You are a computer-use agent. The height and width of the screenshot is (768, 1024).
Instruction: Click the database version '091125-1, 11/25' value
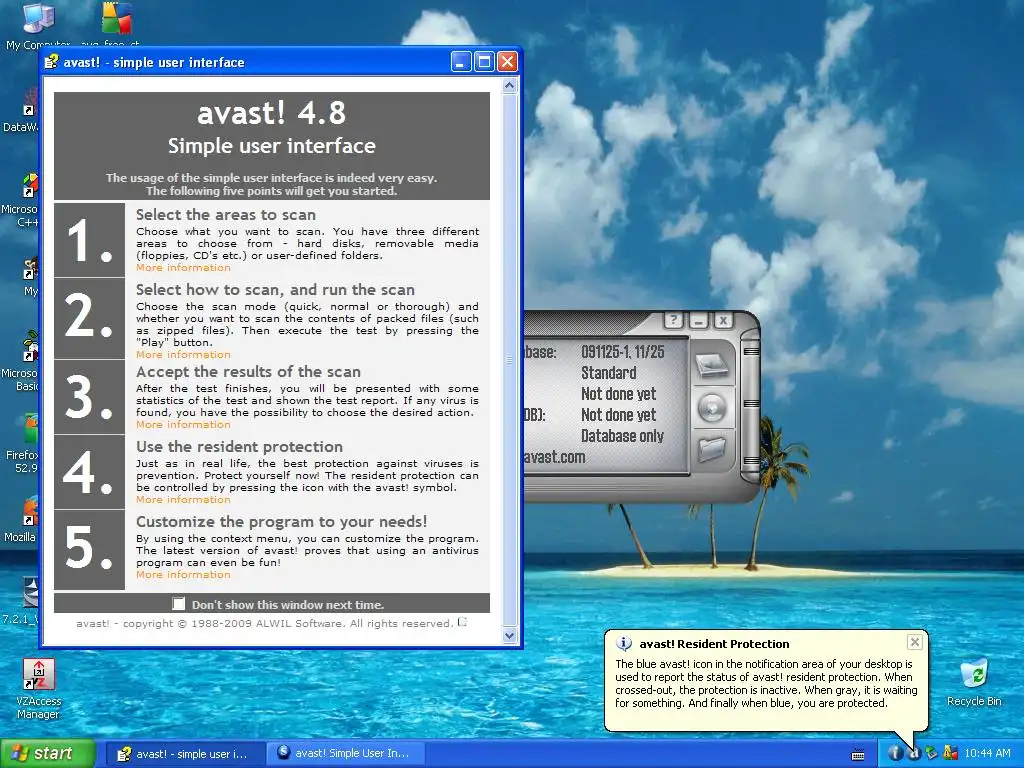pyautogui.click(x=622, y=352)
